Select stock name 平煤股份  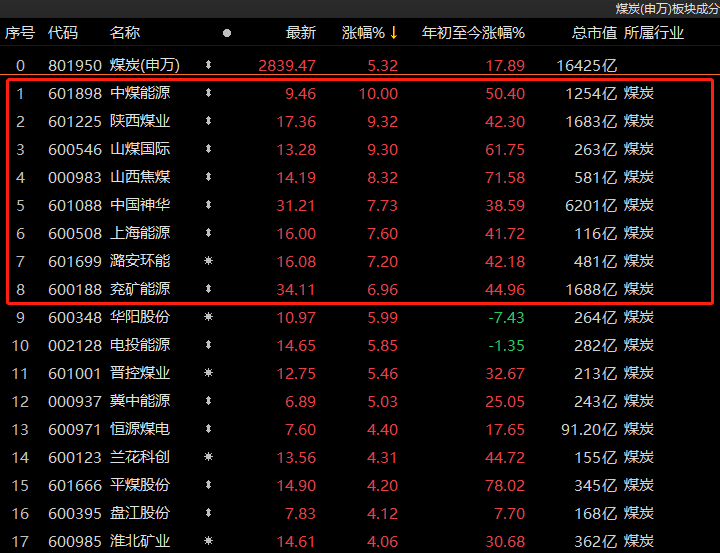tap(140, 485)
